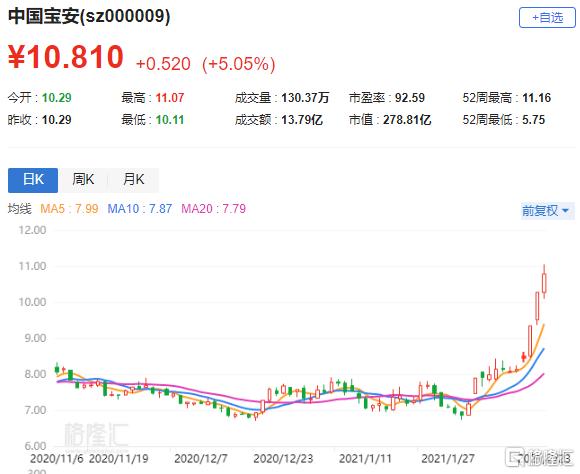This screenshot has height=474, width=580.
Task: Click the current price ¥10.810
Action: pos(66,57)
